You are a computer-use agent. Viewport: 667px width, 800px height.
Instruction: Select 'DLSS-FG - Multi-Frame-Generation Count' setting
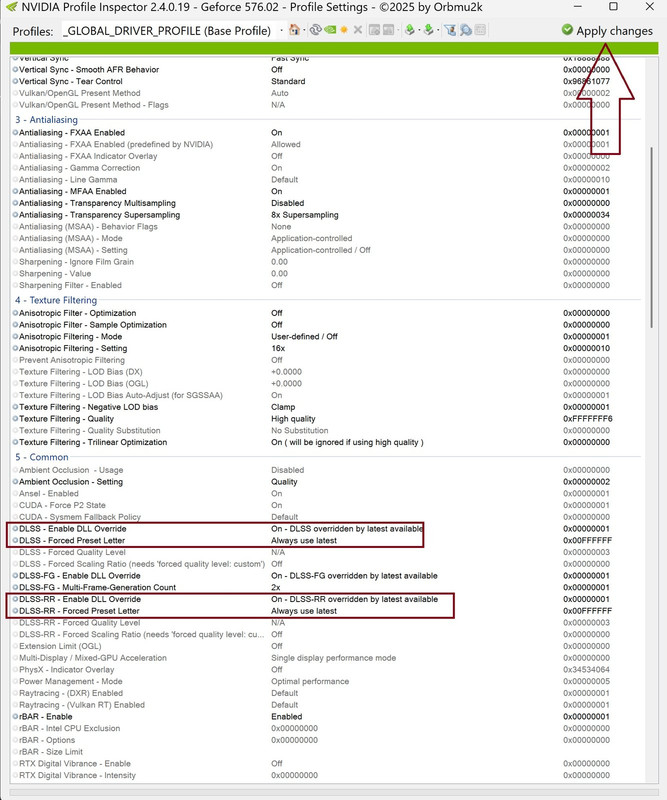pos(328,588)
